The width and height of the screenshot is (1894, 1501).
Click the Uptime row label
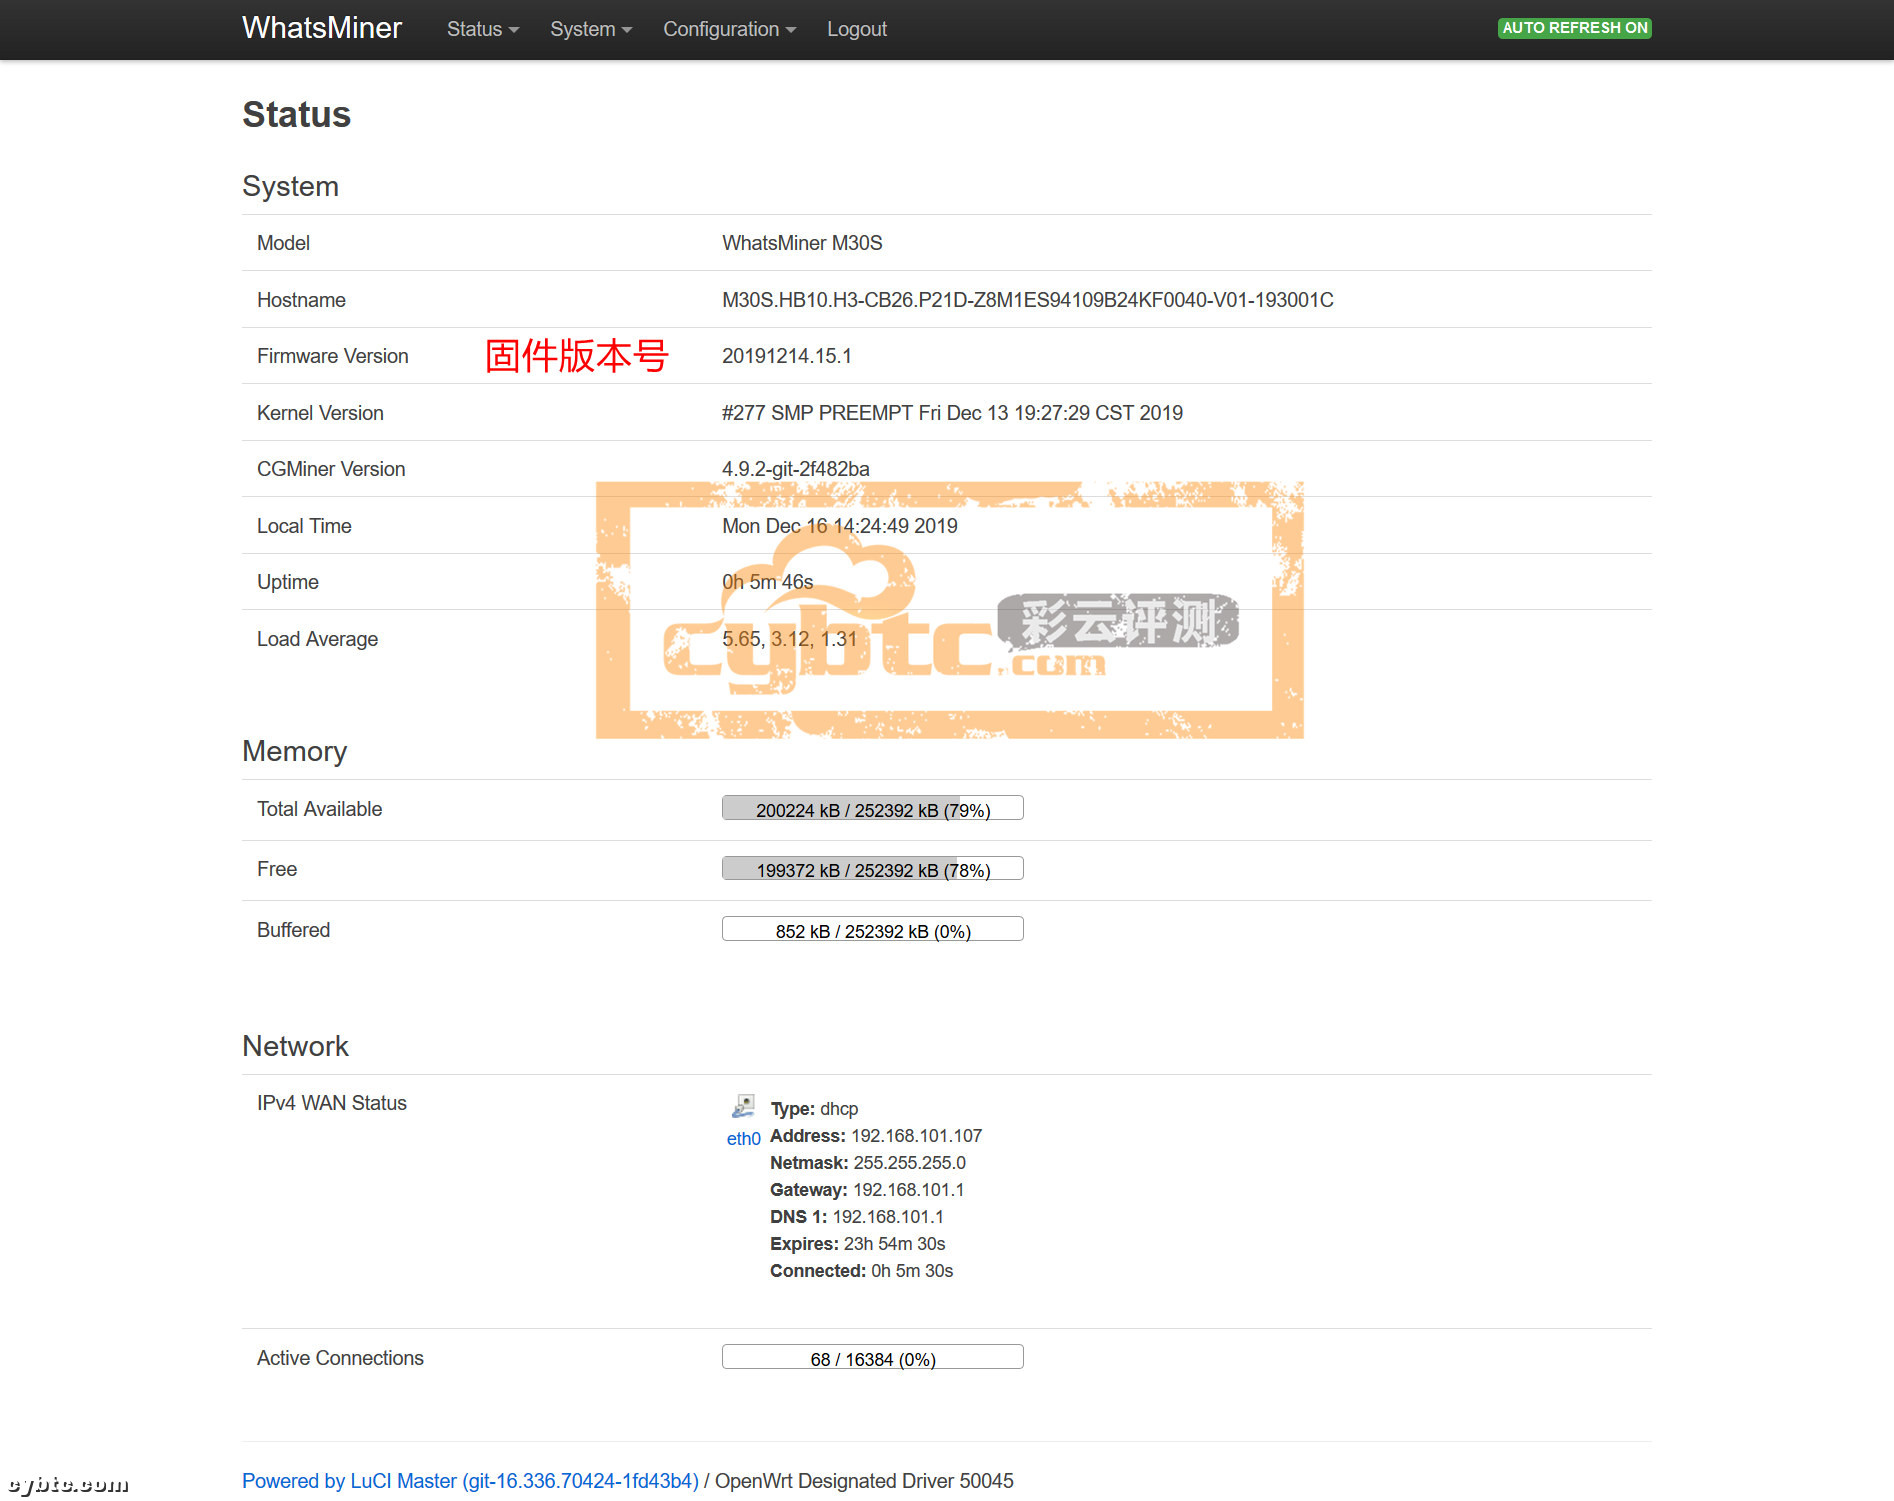coord(288,582)
